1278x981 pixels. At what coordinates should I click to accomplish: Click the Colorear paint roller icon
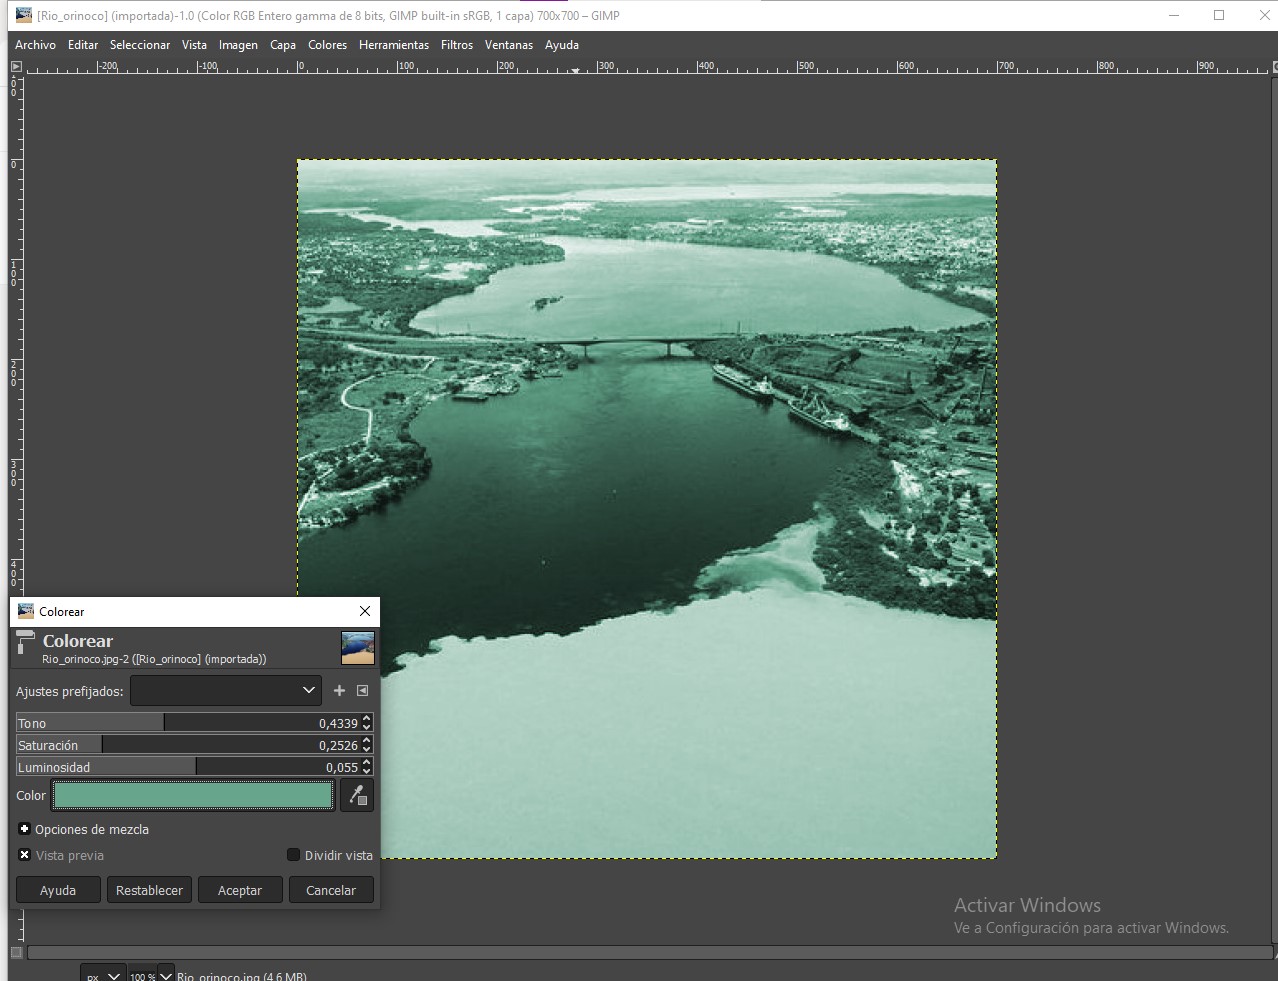pyautogui.click(x=25, y=646)
